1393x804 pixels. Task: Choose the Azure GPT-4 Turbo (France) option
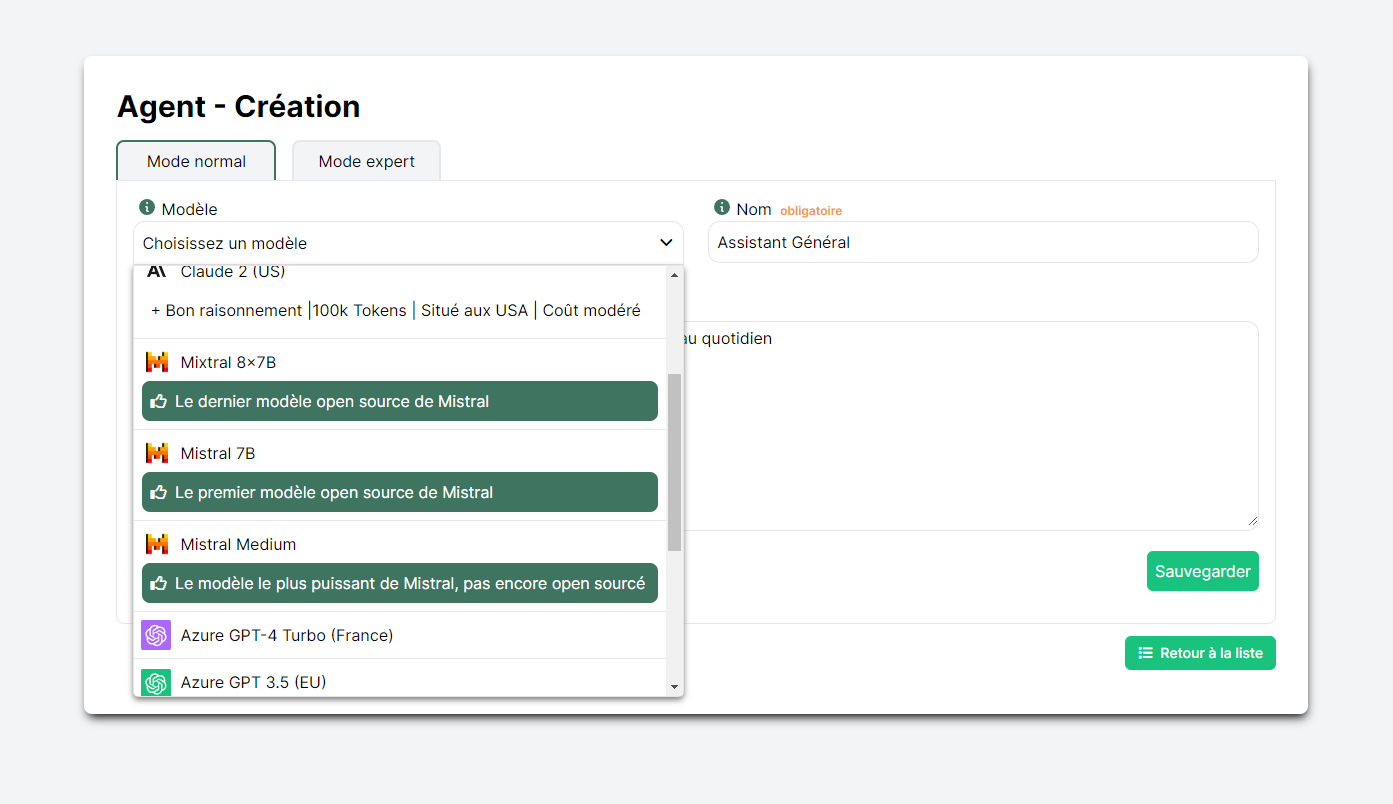(x=287, y=635)
